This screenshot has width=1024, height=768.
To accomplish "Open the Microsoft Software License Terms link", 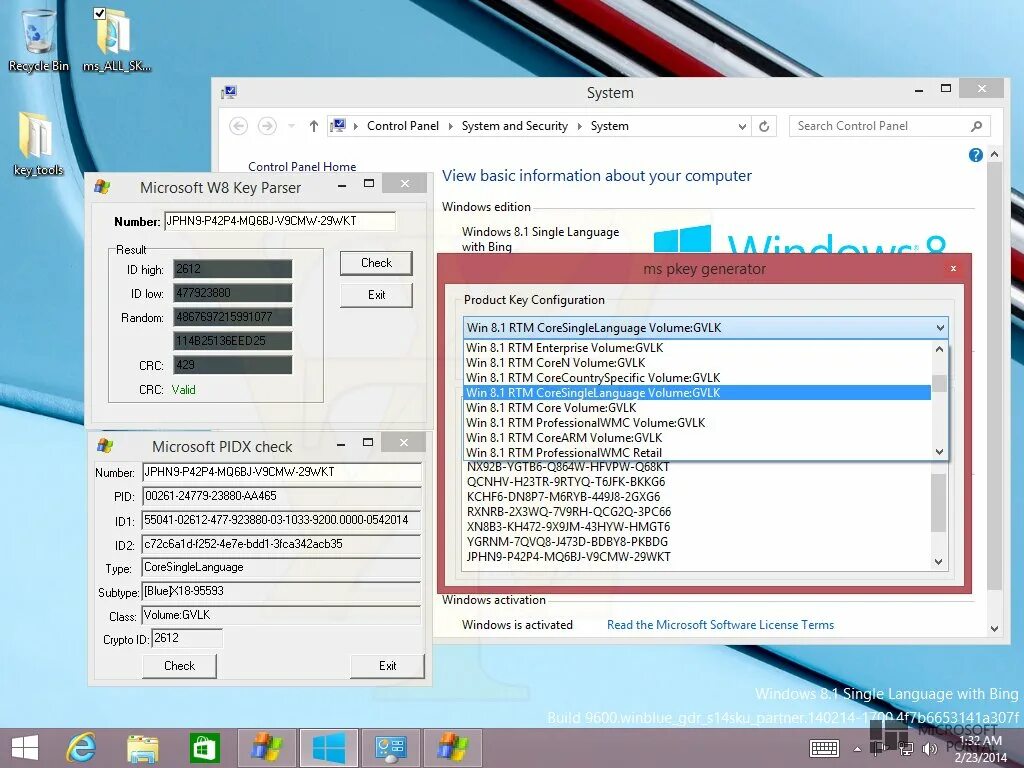I will (720, 624).
